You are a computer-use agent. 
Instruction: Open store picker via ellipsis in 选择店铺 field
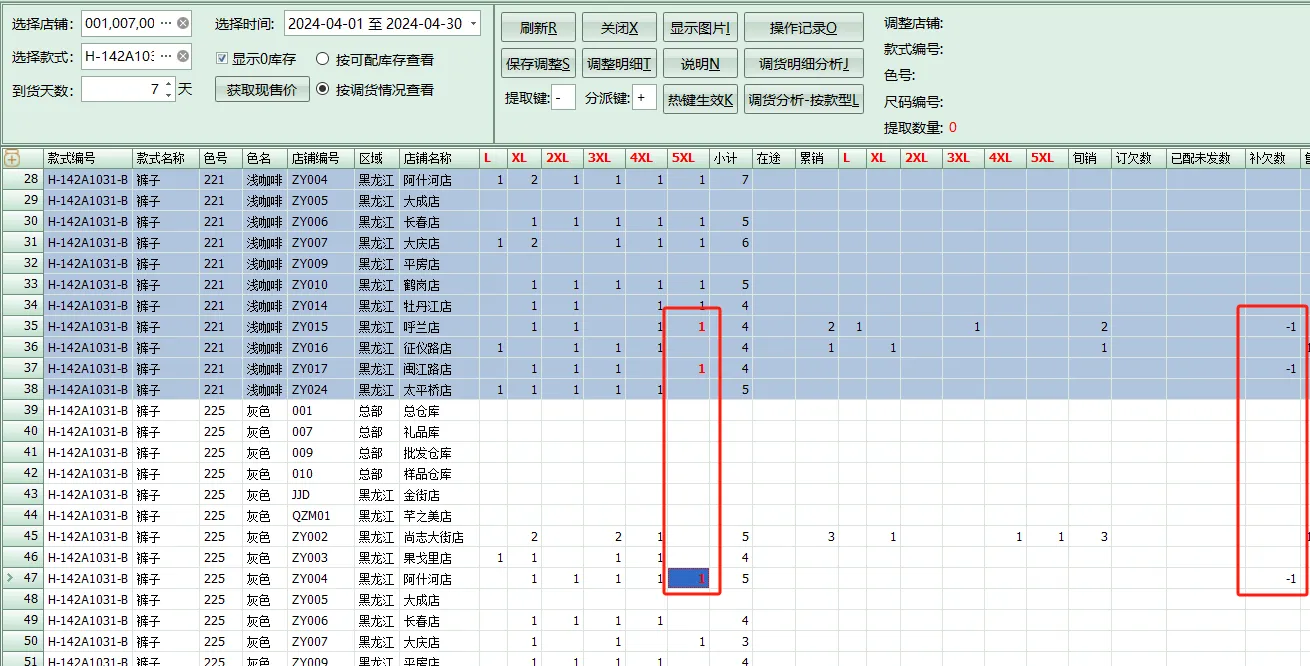(167, 23)
